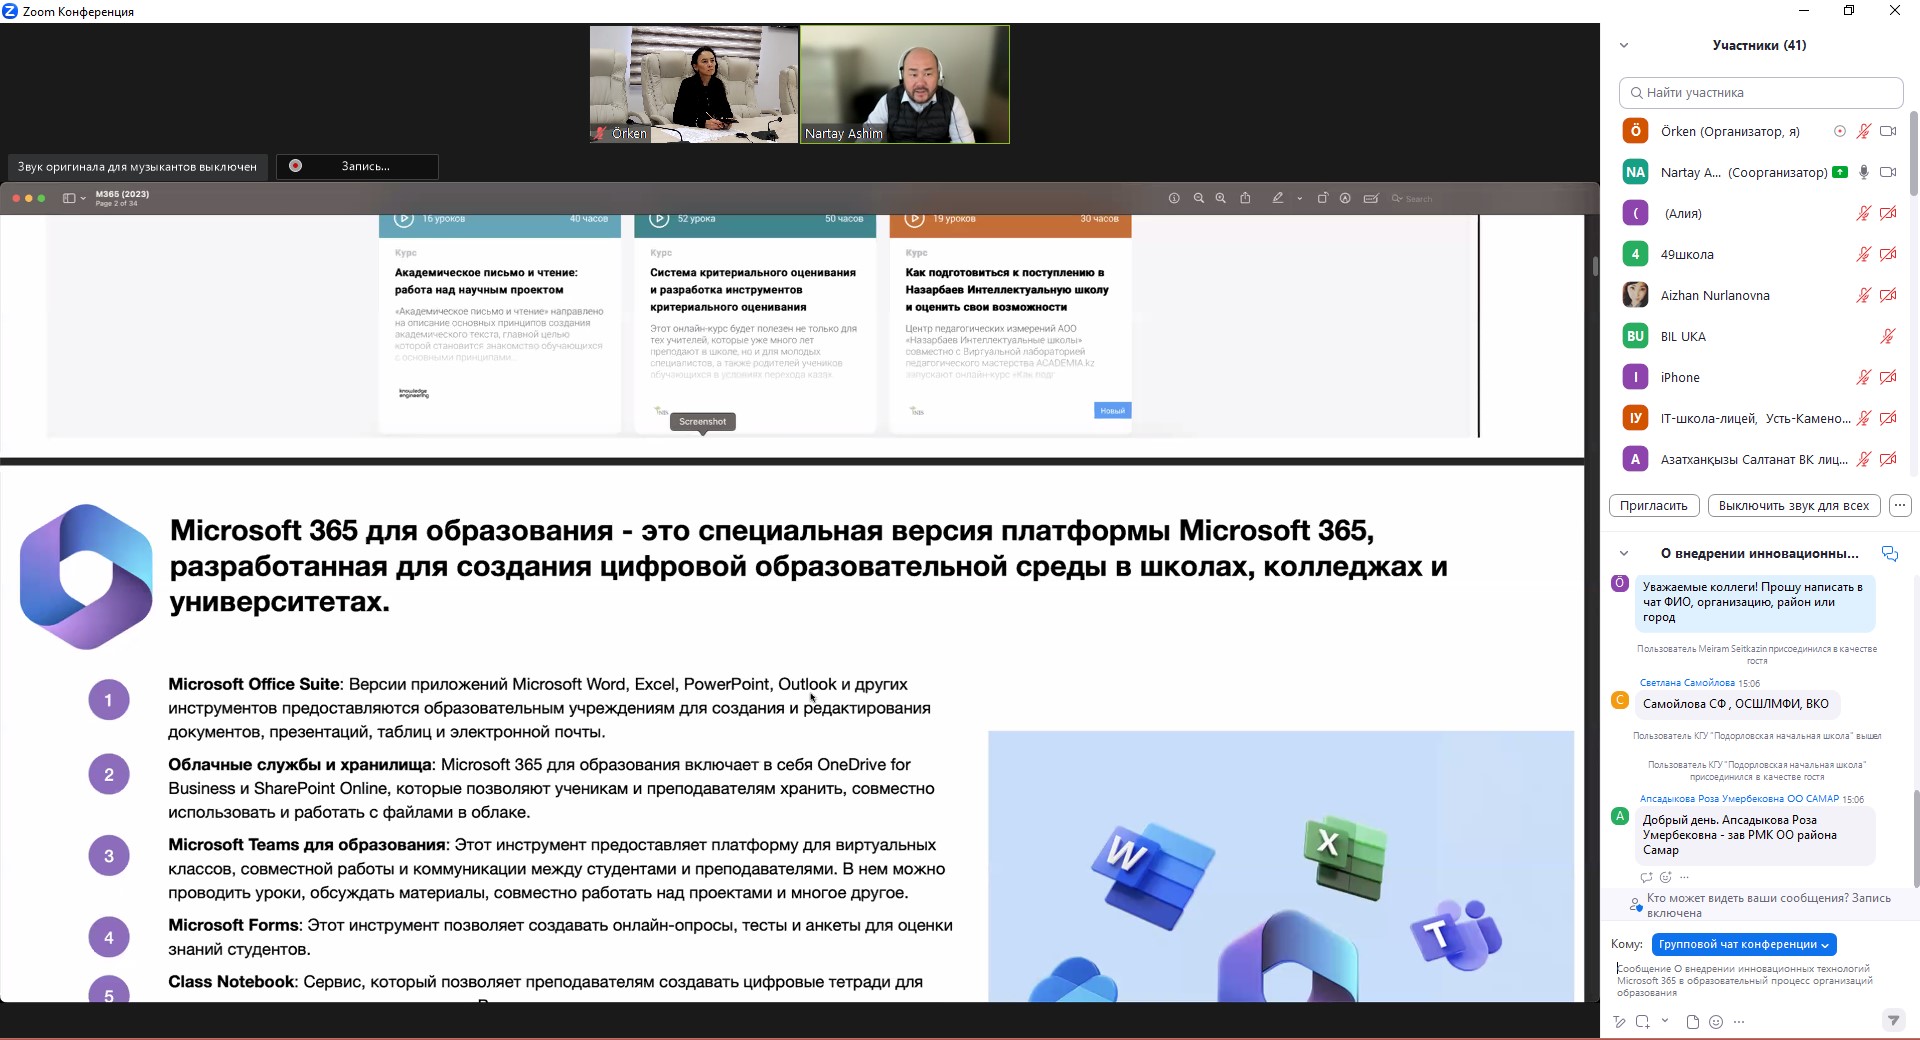Click play icon on 52 урока course card
The height and width of the screenshot is (1040, 1920).
[659, 218]
